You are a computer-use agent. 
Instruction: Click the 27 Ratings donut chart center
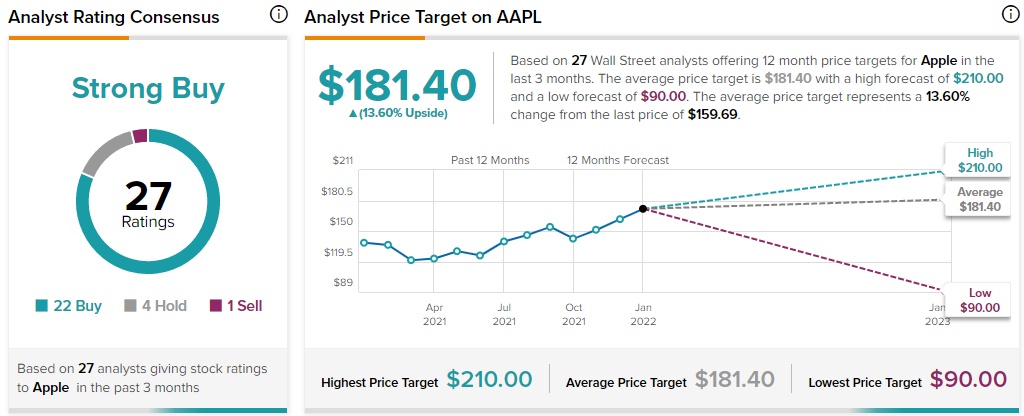point(148,203)
